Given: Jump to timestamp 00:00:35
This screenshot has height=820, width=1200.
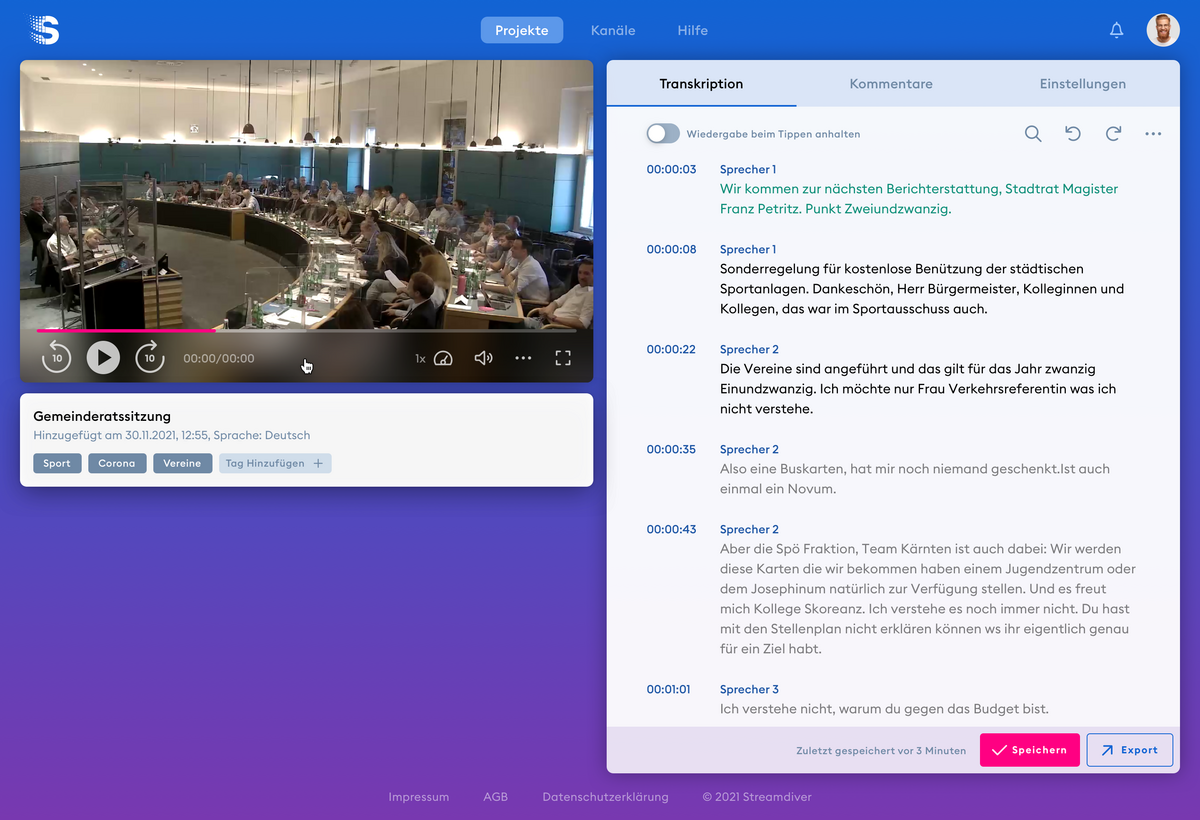Looking at the screenshot, I should pos(671,449).
